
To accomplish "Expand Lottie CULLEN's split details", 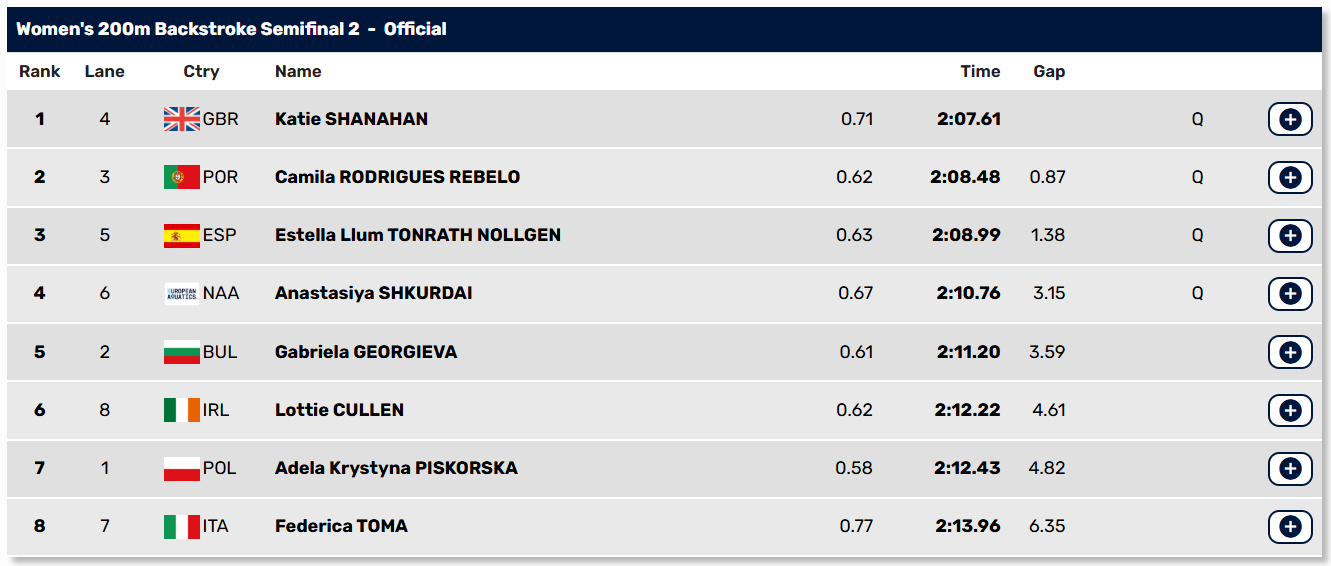I will 1290,410.
